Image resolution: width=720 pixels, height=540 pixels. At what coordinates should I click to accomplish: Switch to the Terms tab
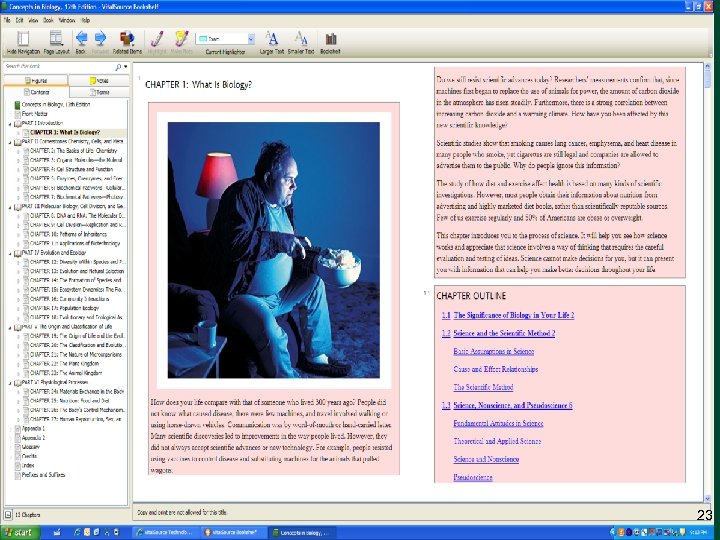click(99, 92)
